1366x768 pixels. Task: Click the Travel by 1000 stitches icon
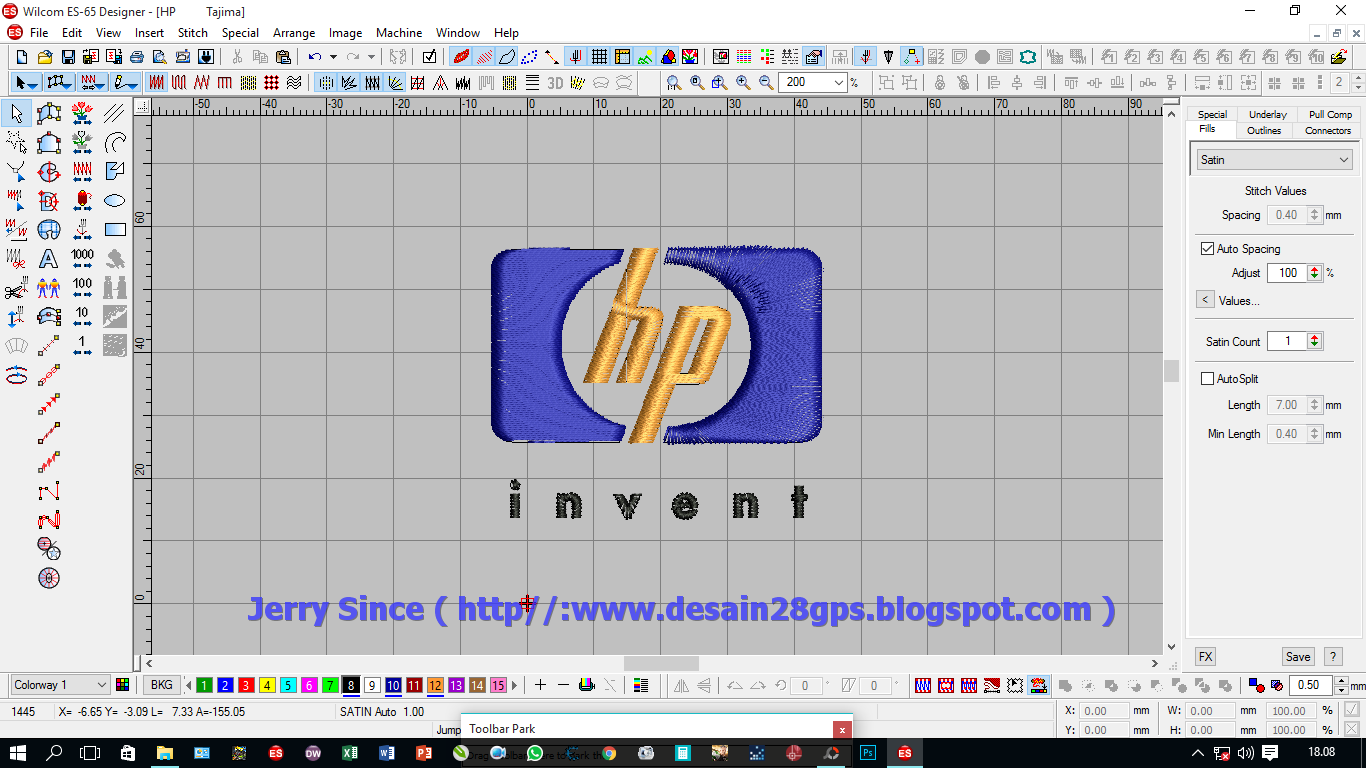point(82,259)
